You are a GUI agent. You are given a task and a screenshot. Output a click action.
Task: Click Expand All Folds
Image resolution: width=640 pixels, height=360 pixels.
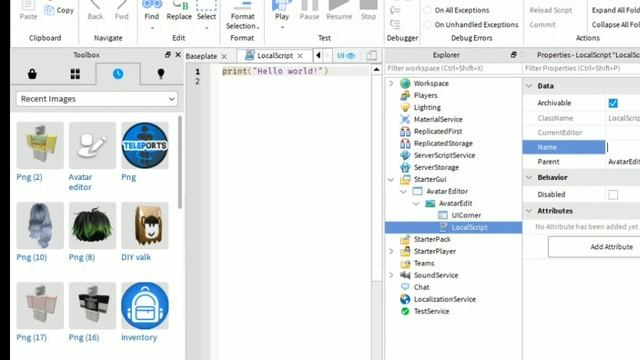616,10
